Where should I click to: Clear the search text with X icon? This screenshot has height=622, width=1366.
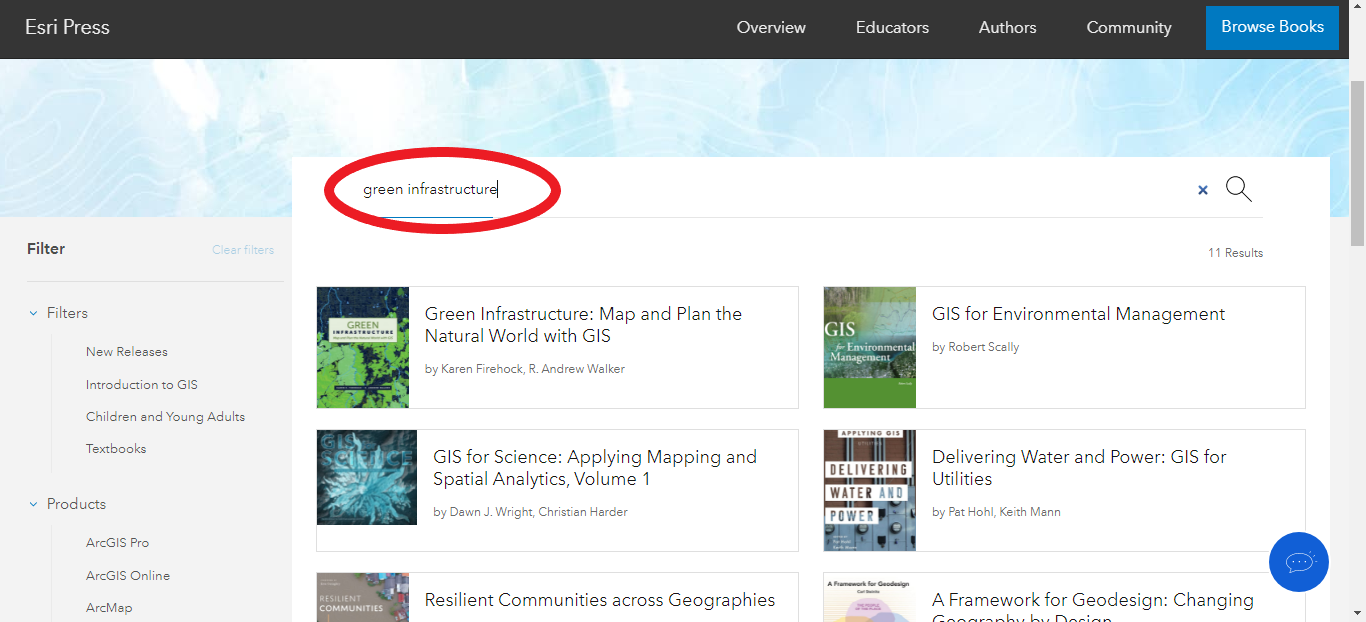tap(1203, 190)
